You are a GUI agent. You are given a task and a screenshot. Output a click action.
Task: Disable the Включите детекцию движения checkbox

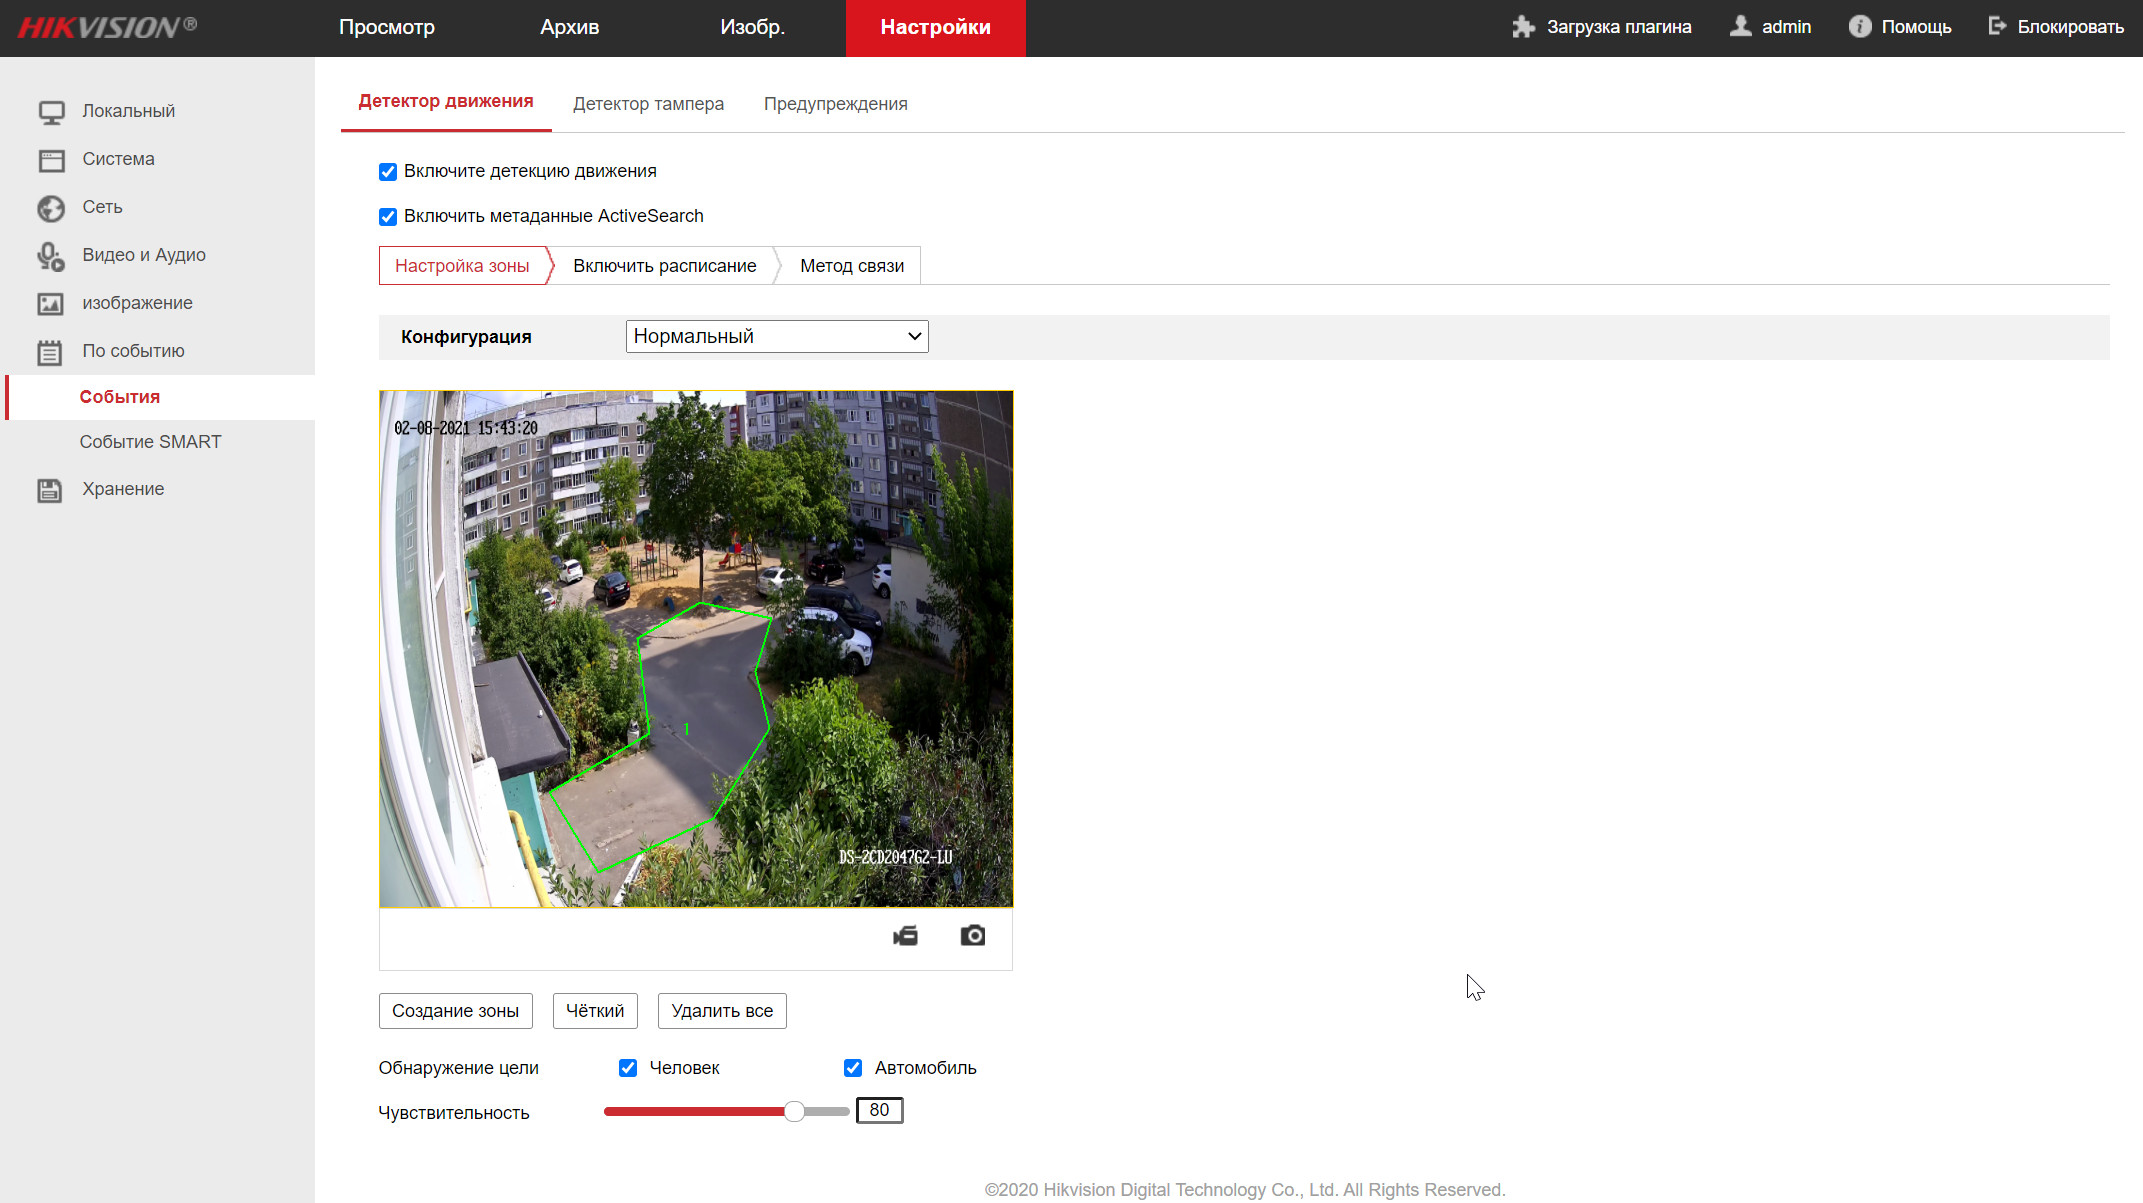pyautogui.click(x=388, y=172)
